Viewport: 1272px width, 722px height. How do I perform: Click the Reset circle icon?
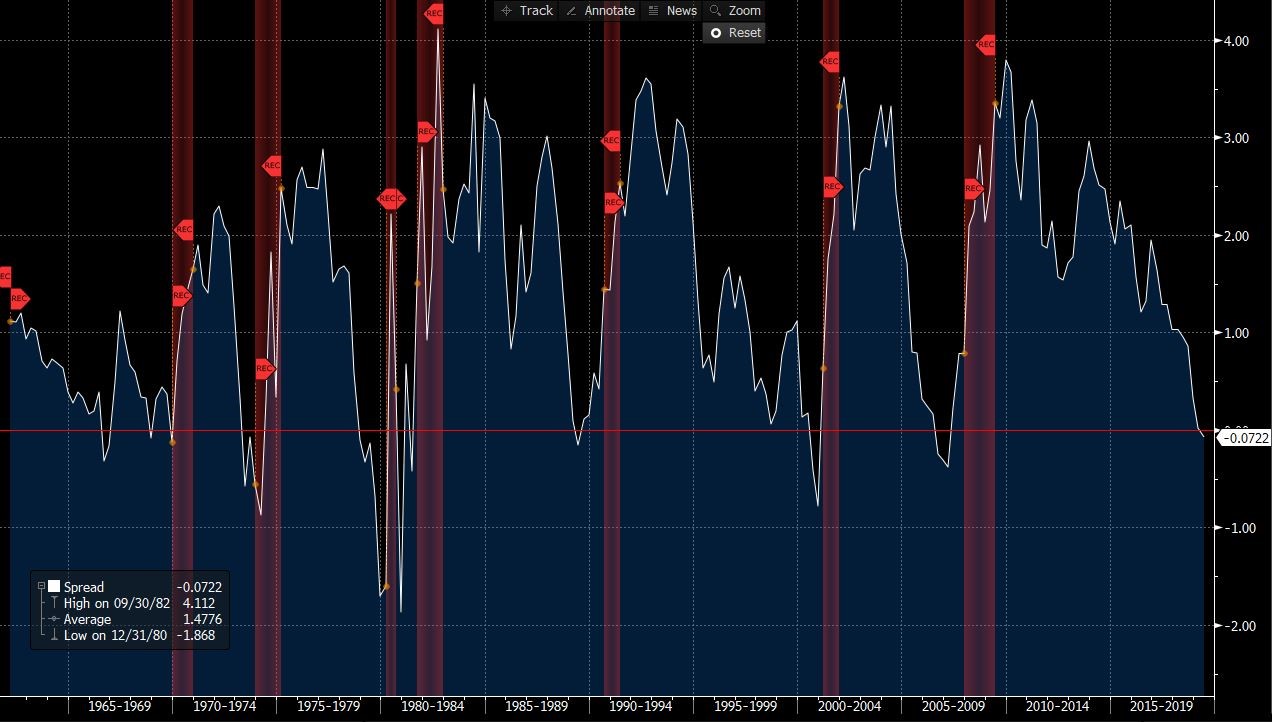pyautogui.click(x=715, y=32)
